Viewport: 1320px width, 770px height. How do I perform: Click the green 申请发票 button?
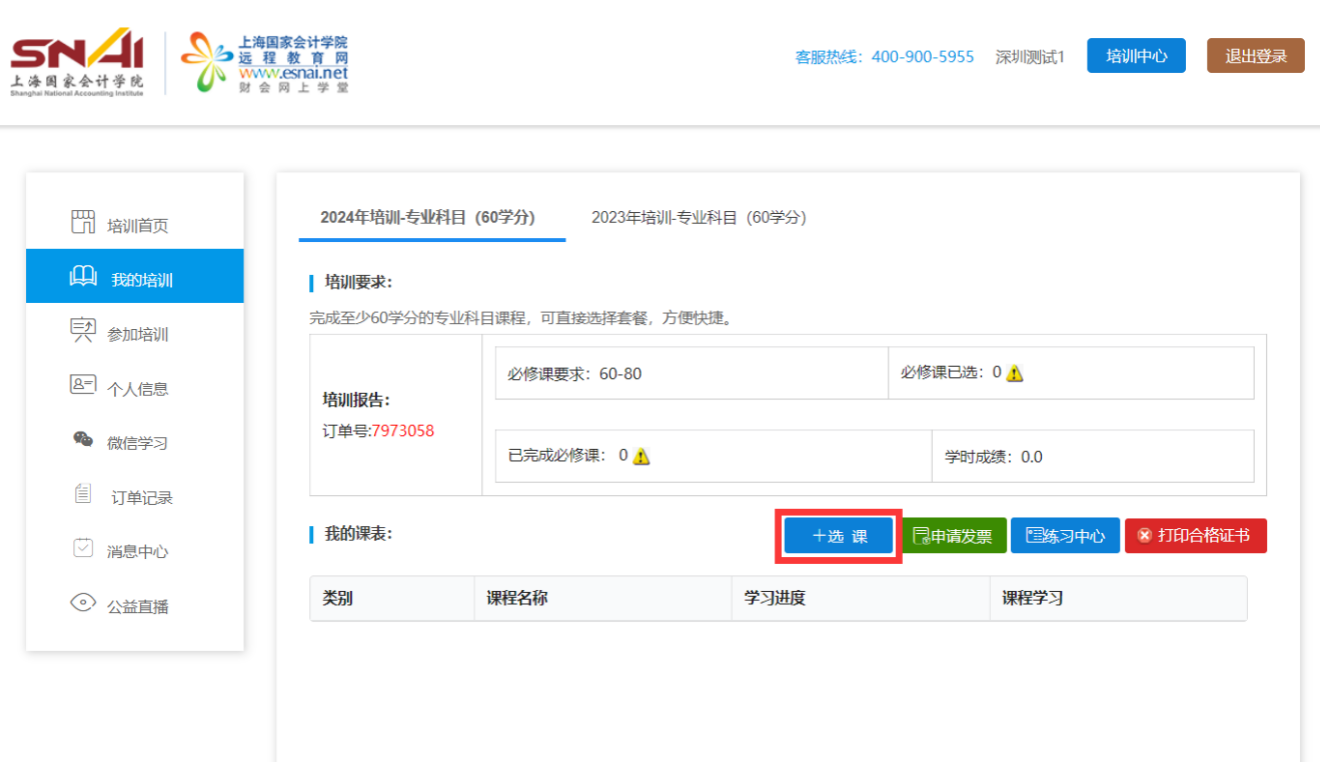(953, 536)
